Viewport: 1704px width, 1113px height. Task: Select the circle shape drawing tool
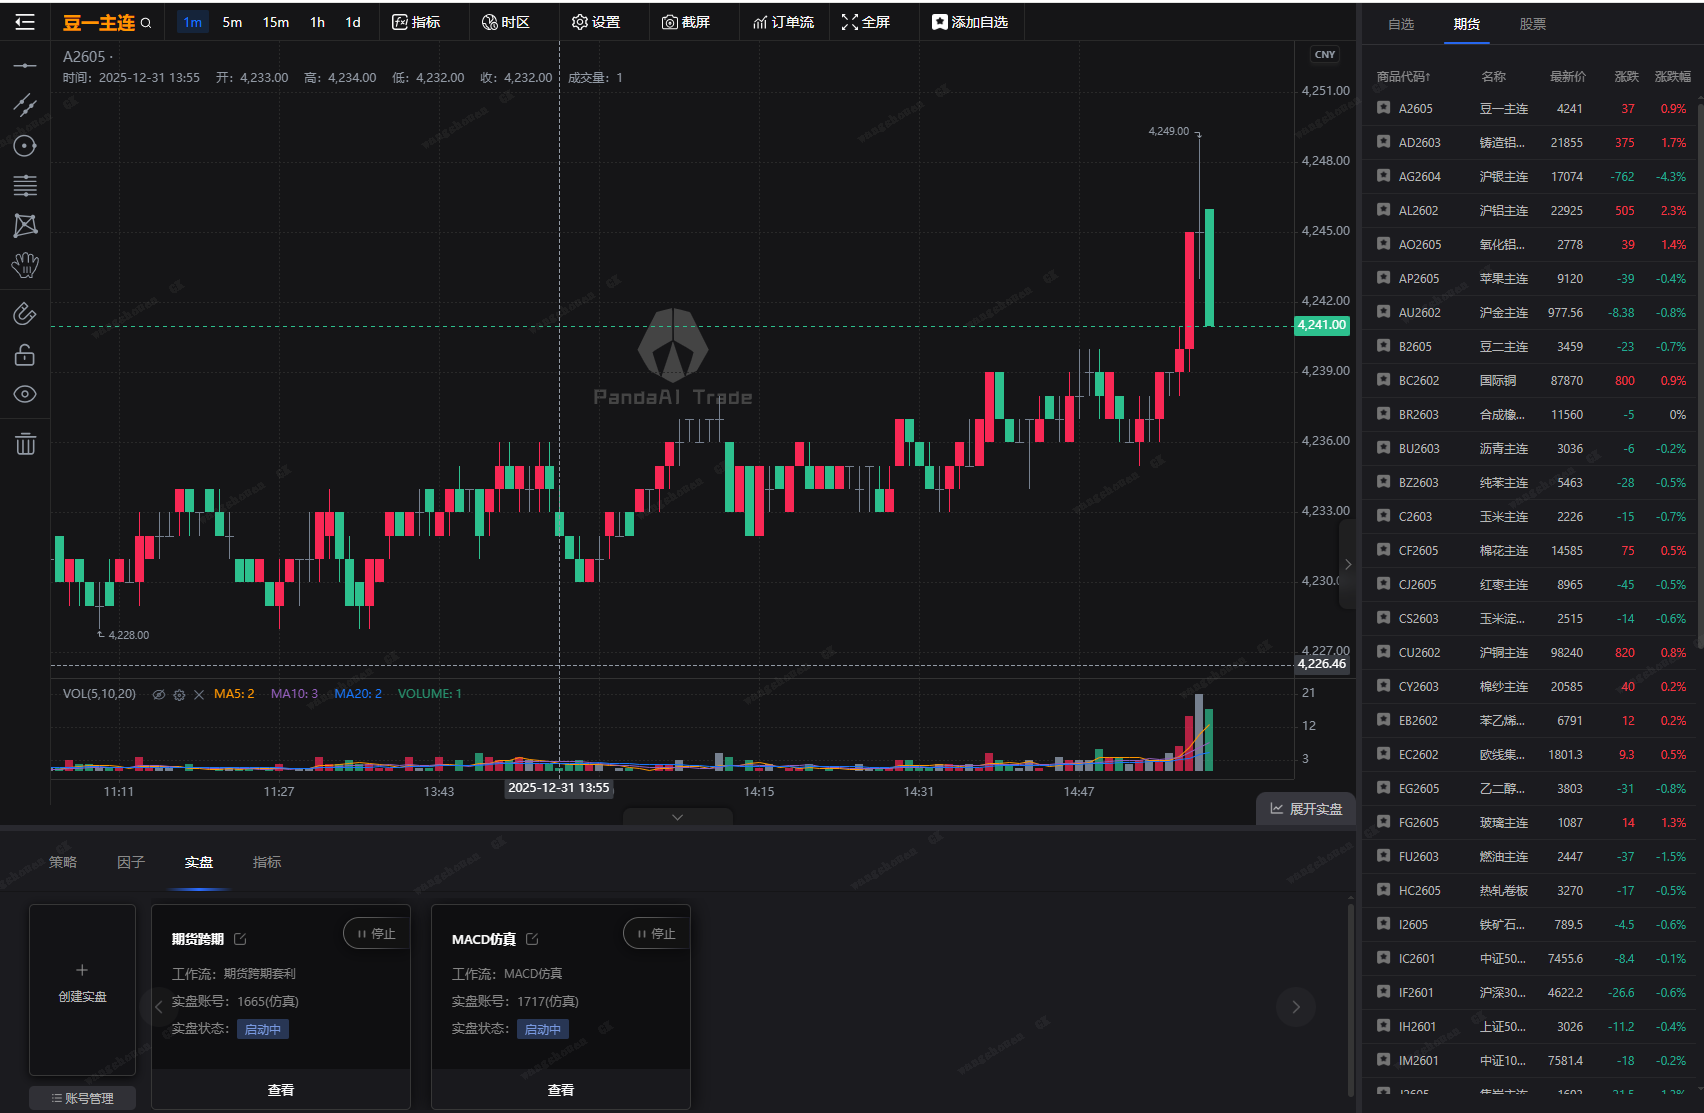click(x=25, y=146)
